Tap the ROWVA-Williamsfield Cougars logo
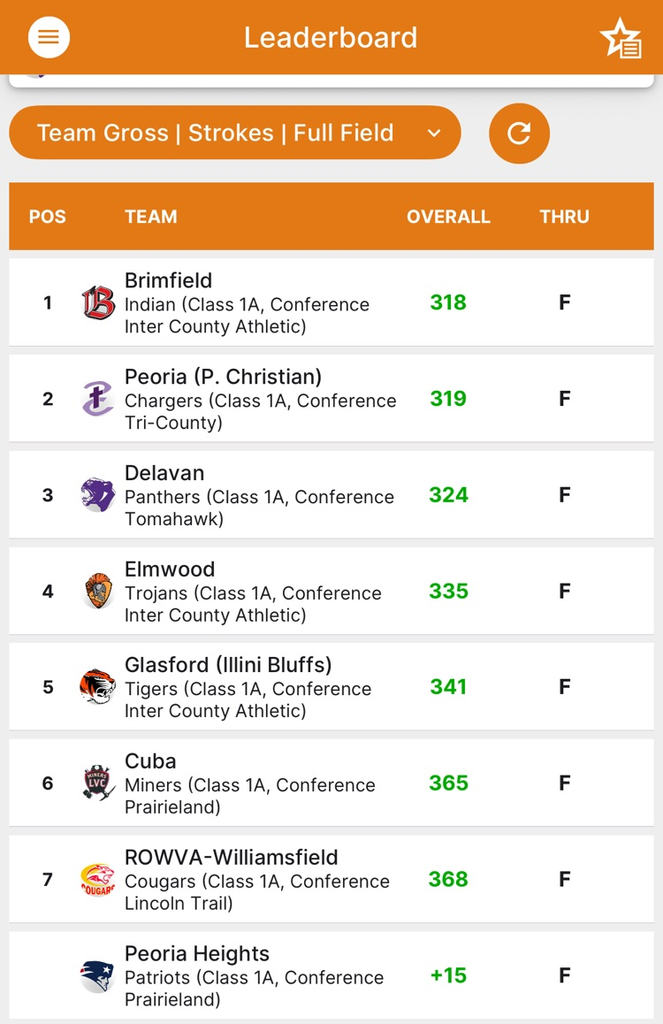The width and height of the screenshot is (663, 1024). (98, 879)
